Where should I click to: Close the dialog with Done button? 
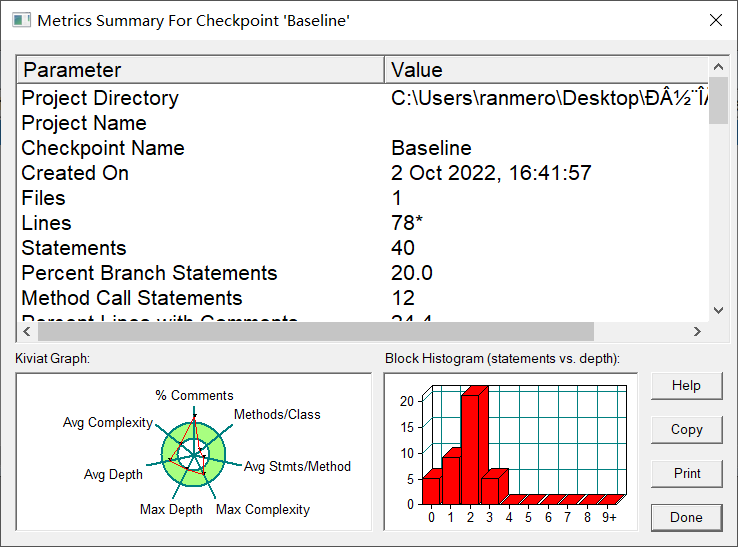click(686, 517)
